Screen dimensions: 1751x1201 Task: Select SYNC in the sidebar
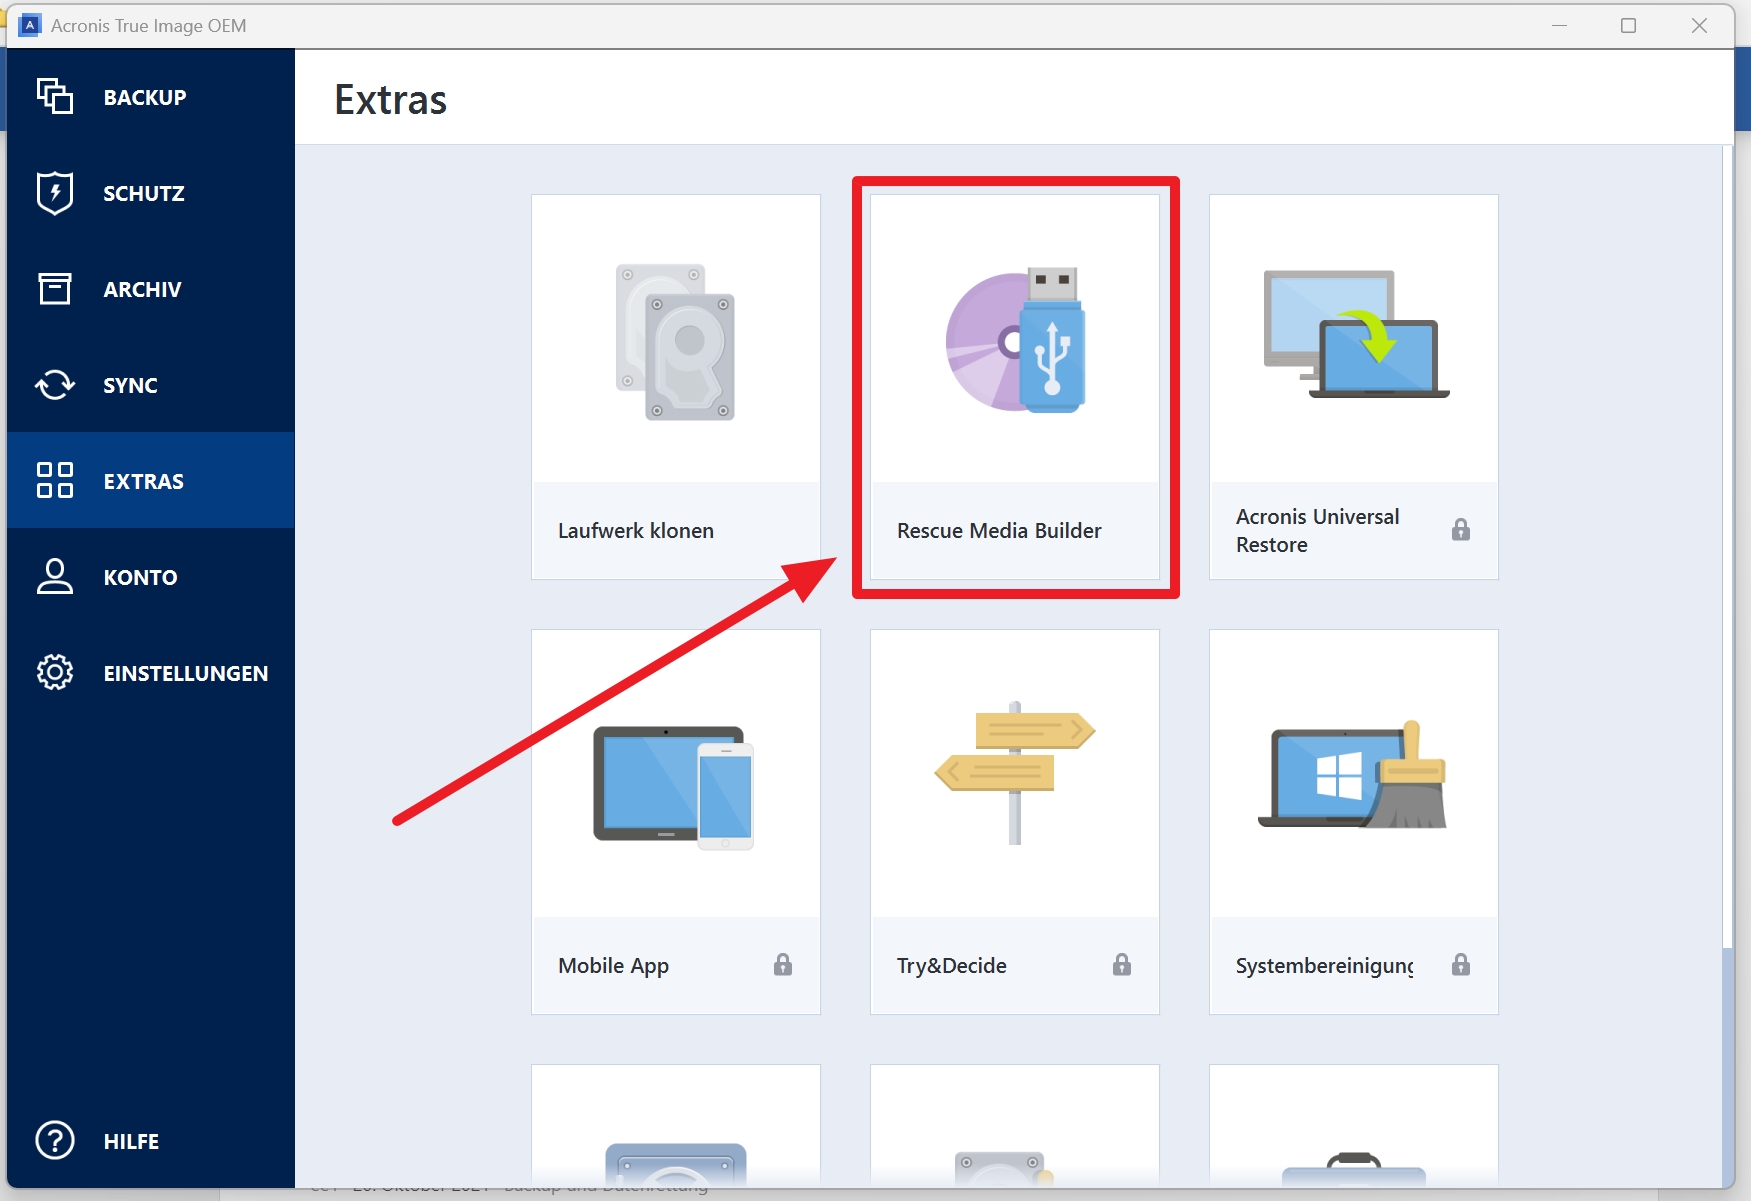click(x=151, y=384)
